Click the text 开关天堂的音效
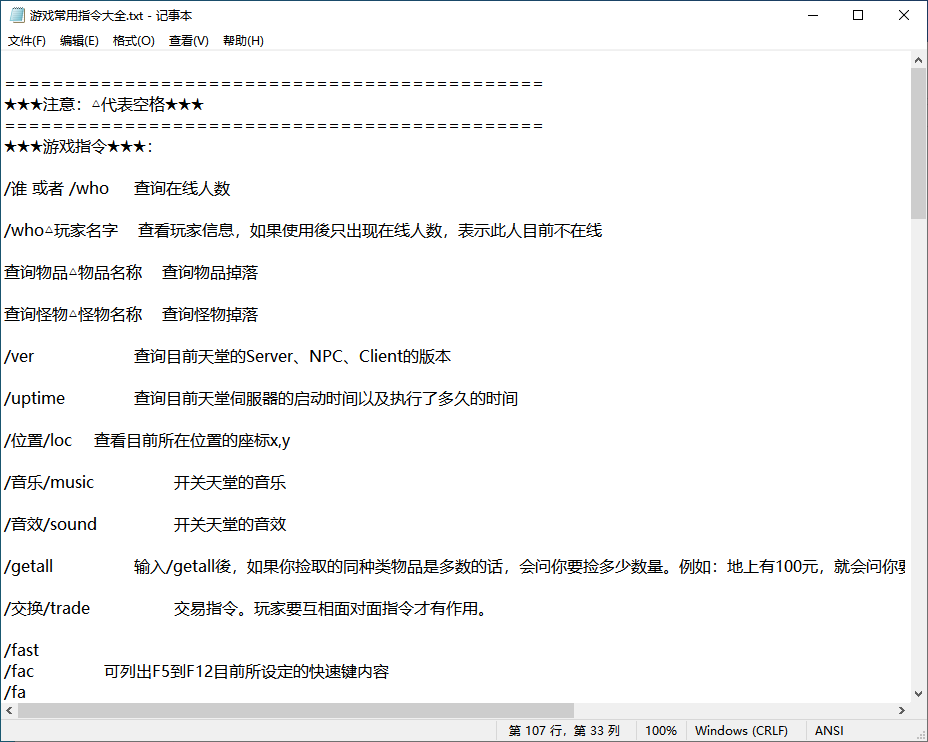The height and width of the screenshot is (742, 928). [x=230, y=525]
